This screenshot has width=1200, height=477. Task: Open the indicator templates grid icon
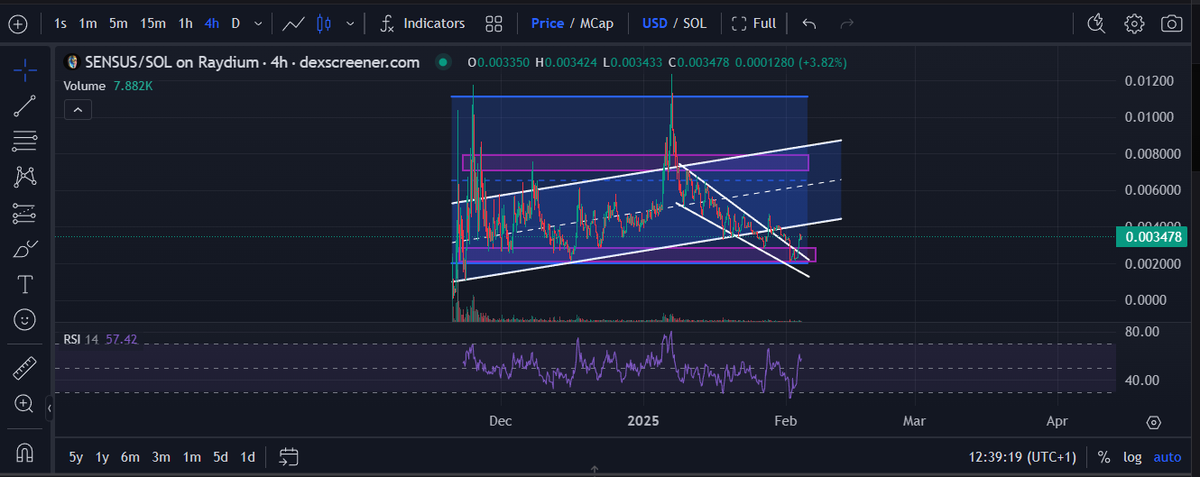click(493, 23)
